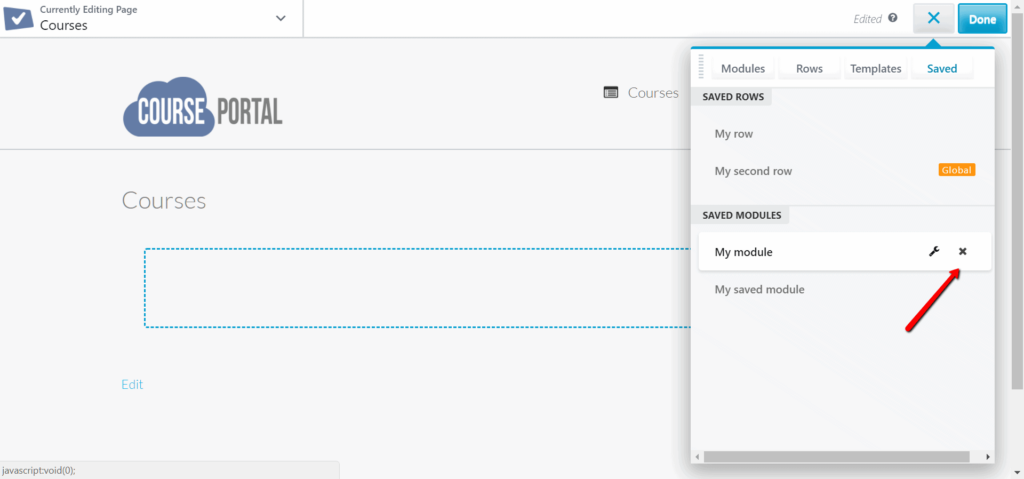The width and height of the screenshot is (1024, 479).
Task: Click the Course Portal cloud logo
Action: 203,106
